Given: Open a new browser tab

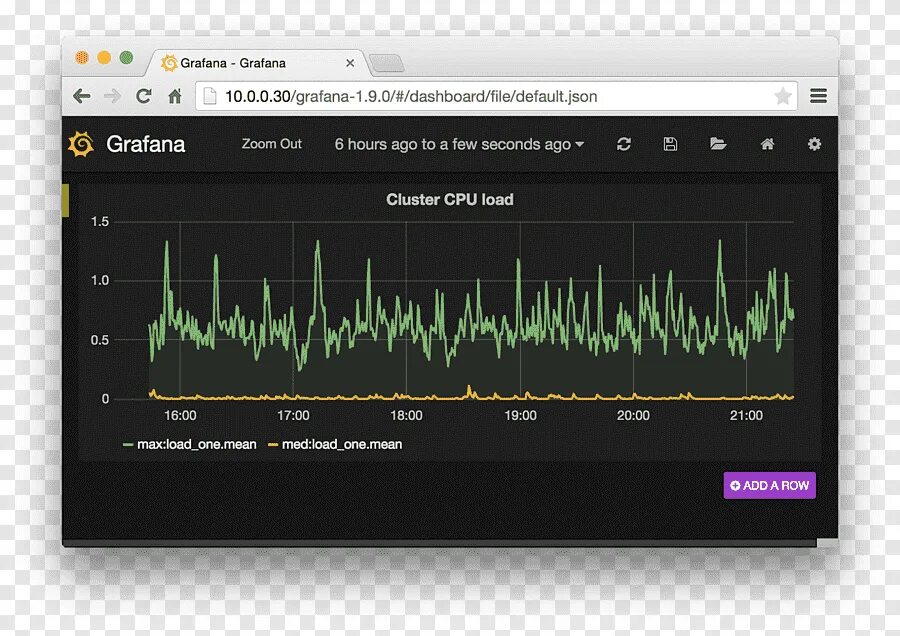Looking at the screenshot, I should pyautogui.click(x=387, y=64).
